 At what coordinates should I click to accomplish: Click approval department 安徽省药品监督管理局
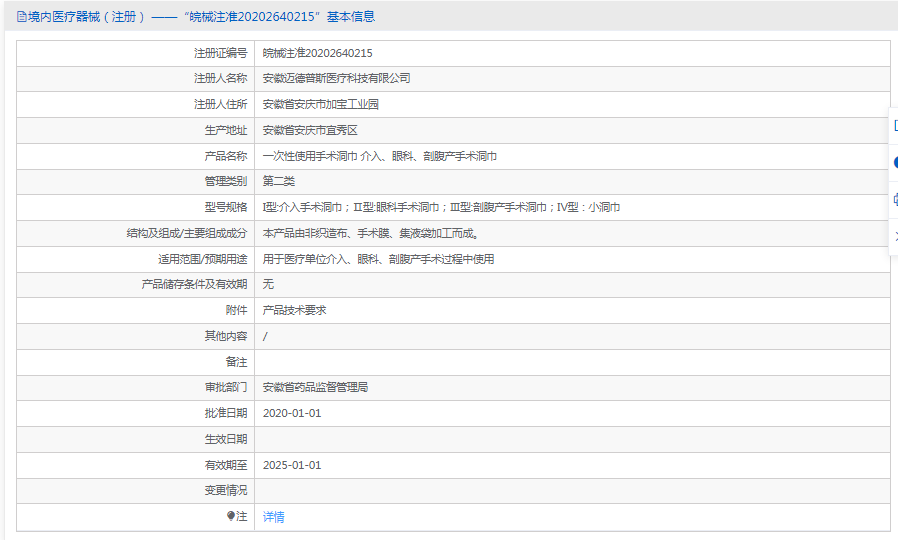coord(315,387)
